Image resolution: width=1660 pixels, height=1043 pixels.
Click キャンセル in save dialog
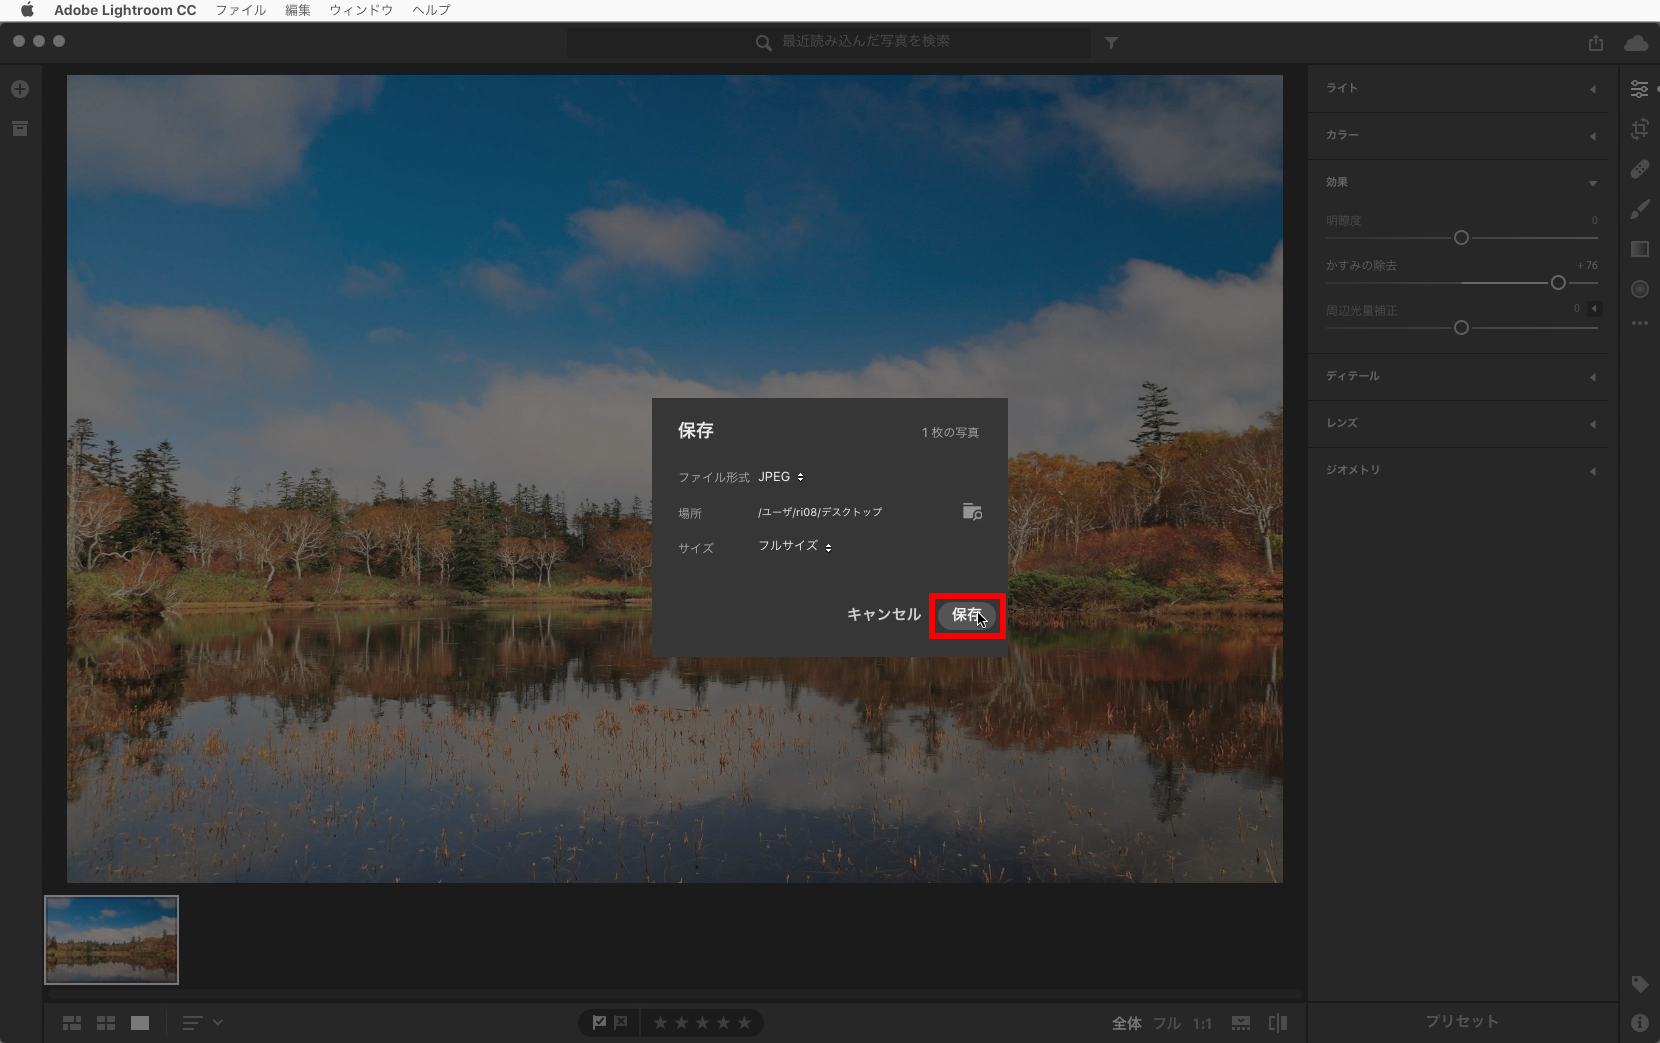click(884, 614)
